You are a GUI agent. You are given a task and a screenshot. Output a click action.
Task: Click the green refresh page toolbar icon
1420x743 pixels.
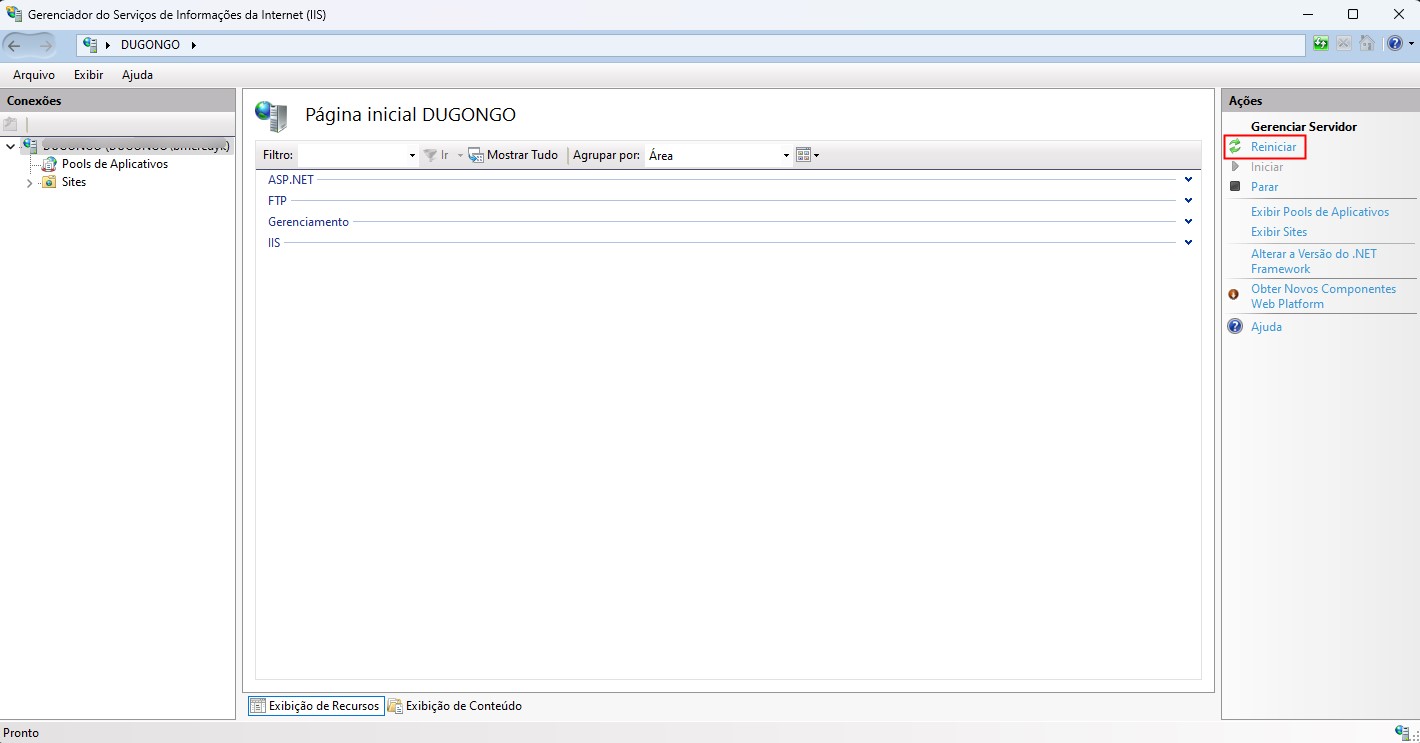[x=1321, y=44]
